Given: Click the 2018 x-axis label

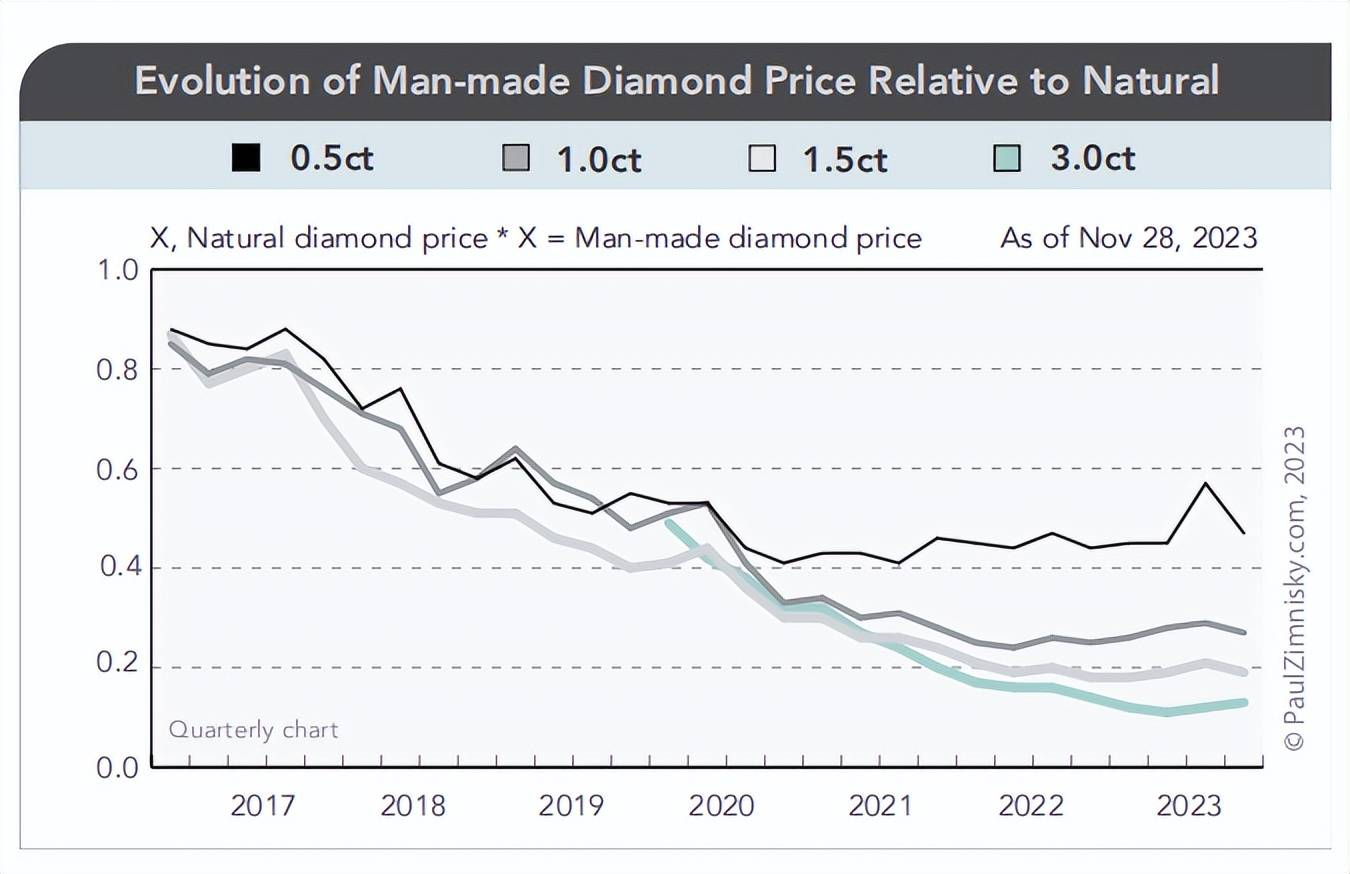Looking at the screenshot, I should pyautogui.click(x=413, y=805).
